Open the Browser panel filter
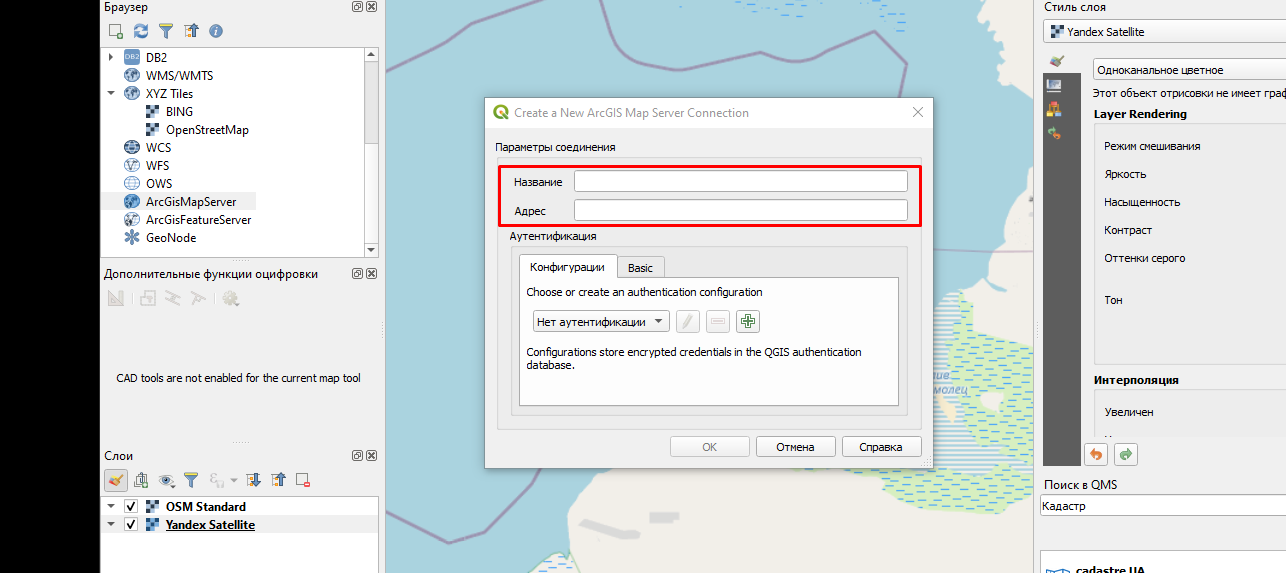Image resolution: width=1286 pixels, height=573 pixels. coord(166,31)
